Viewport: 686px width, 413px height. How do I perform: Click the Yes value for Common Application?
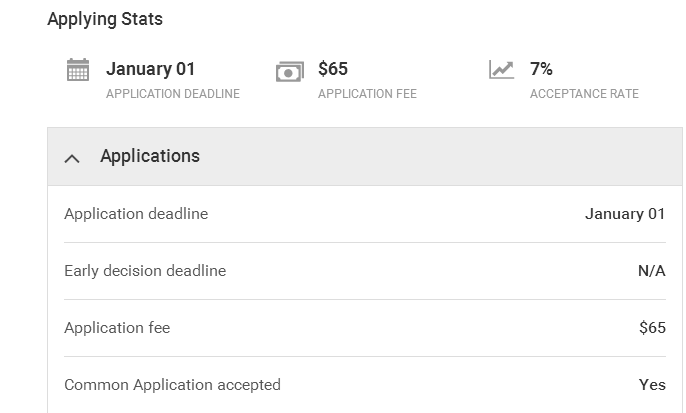click(652, 385)
